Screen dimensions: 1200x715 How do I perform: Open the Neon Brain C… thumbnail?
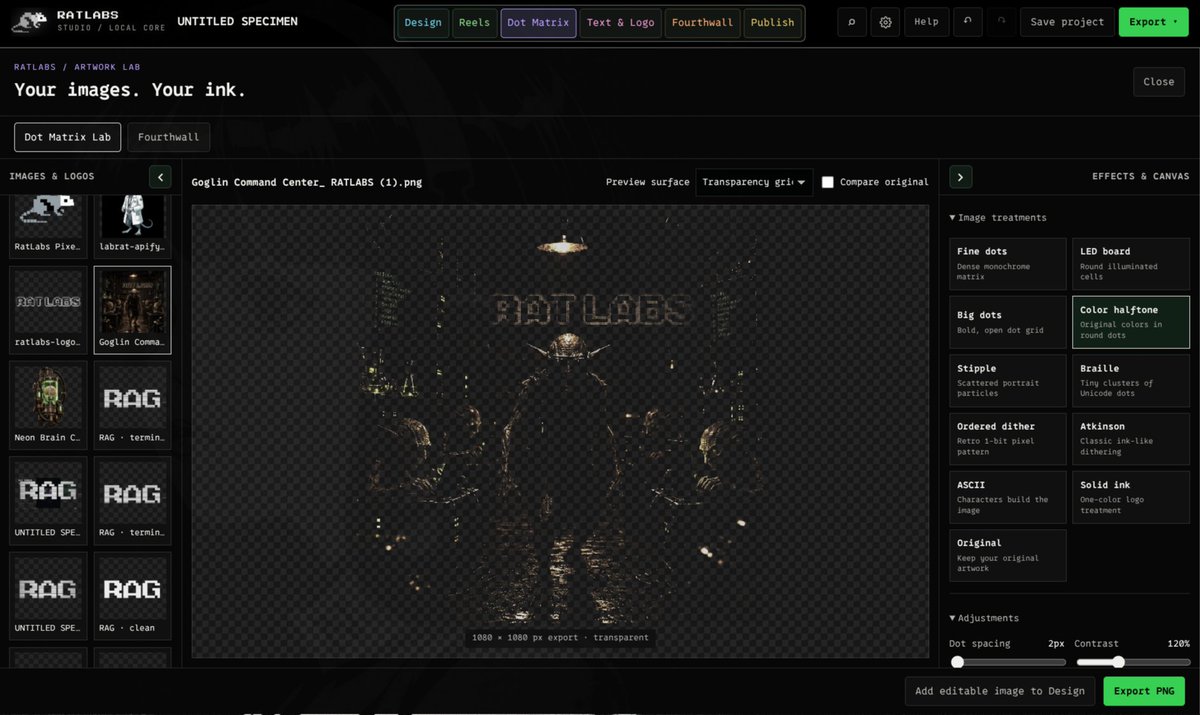point(48,405)
